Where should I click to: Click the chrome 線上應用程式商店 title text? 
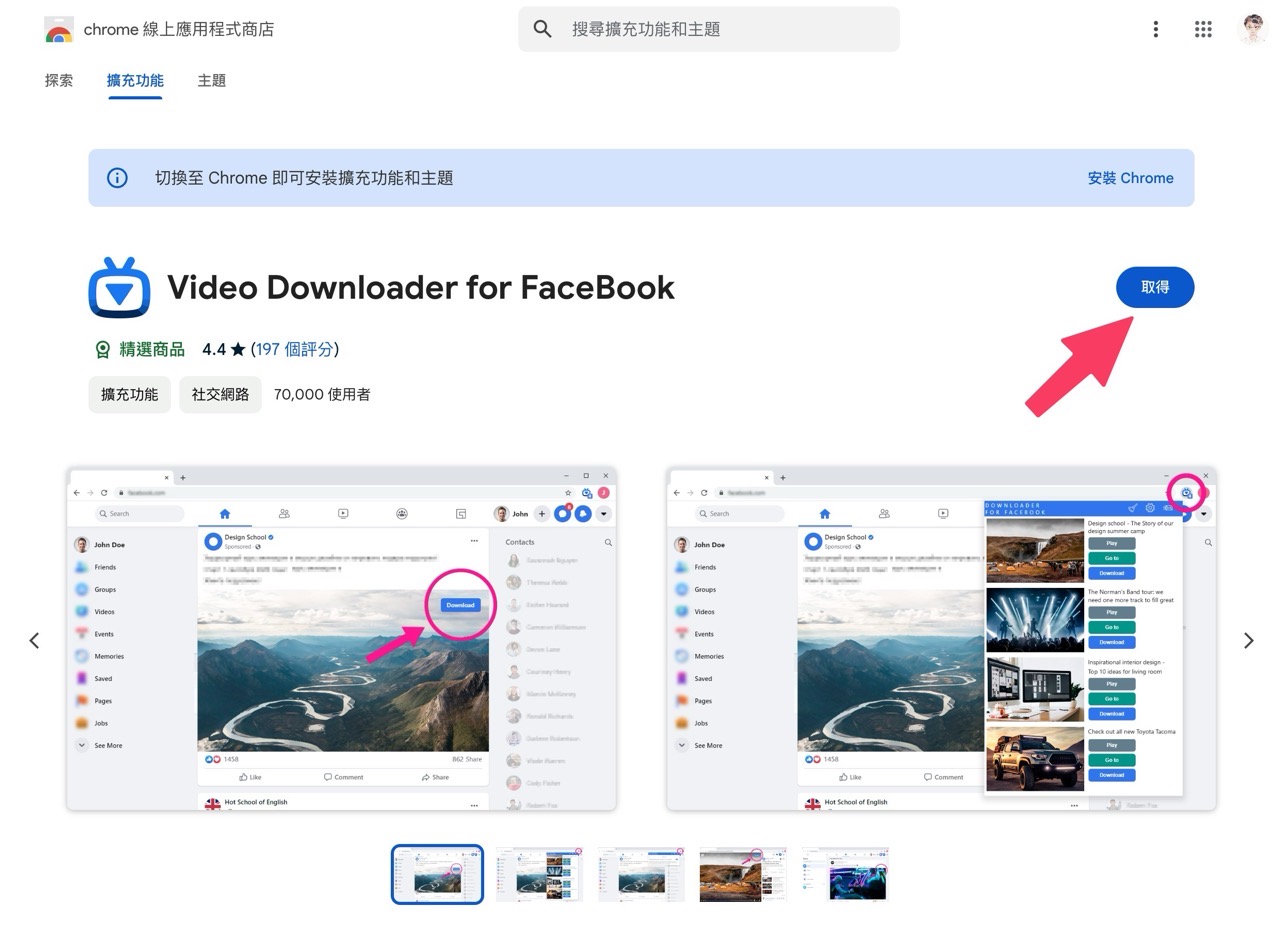coord(179,30)
